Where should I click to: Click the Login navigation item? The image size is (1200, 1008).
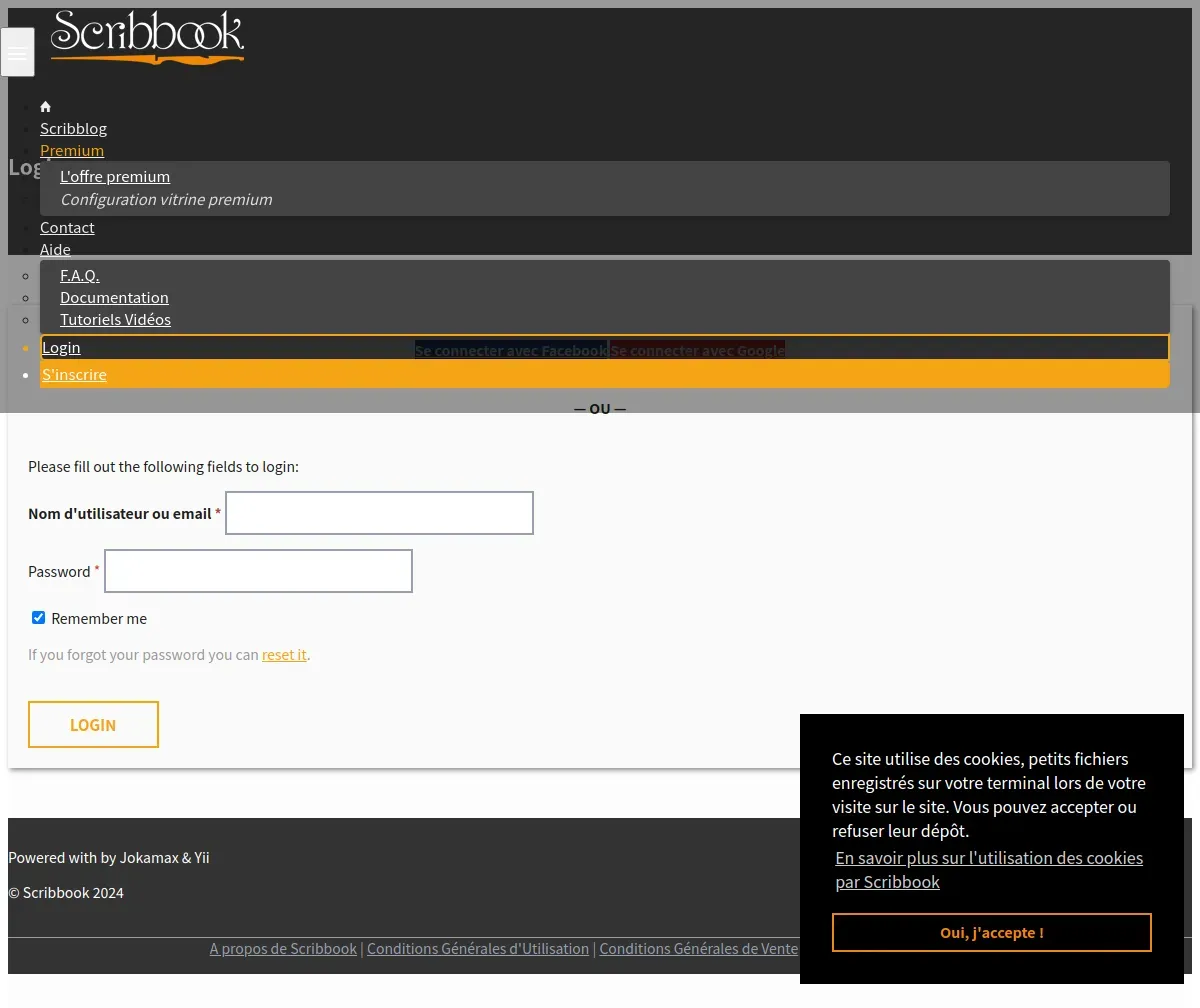(x=605, y=347)
